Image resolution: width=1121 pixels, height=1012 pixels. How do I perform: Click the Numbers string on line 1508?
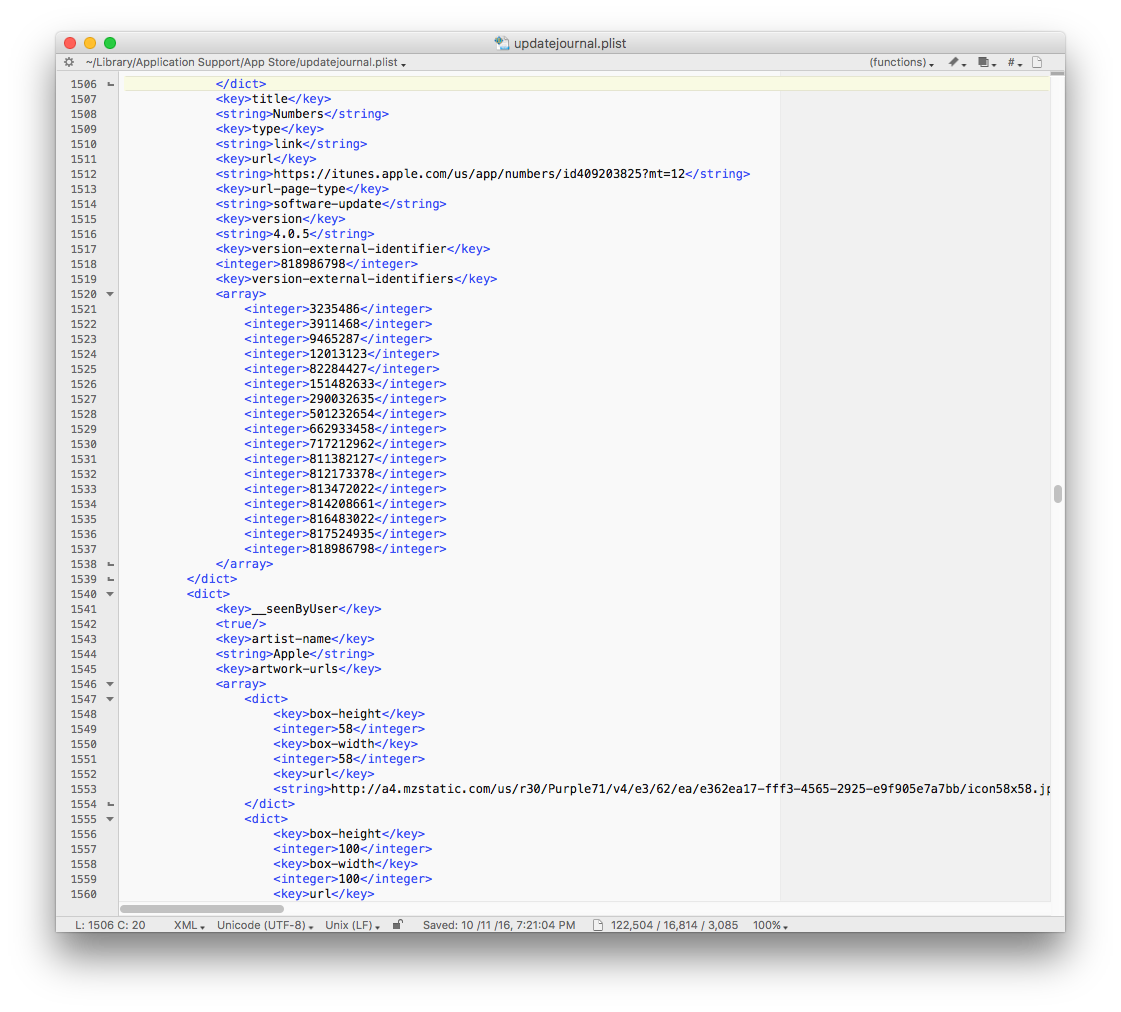[298, 114]
